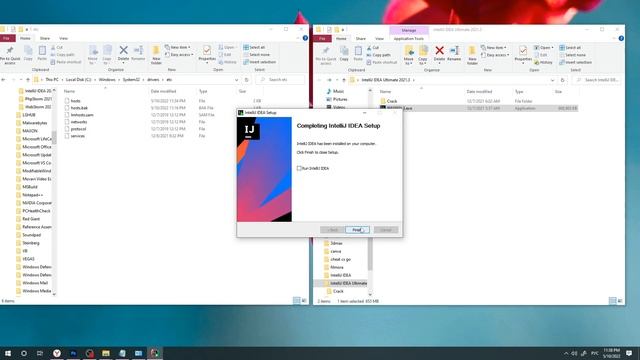Click Music in right window navigation pane
This screenshot has height=360, width=640.
coord(338,91)
